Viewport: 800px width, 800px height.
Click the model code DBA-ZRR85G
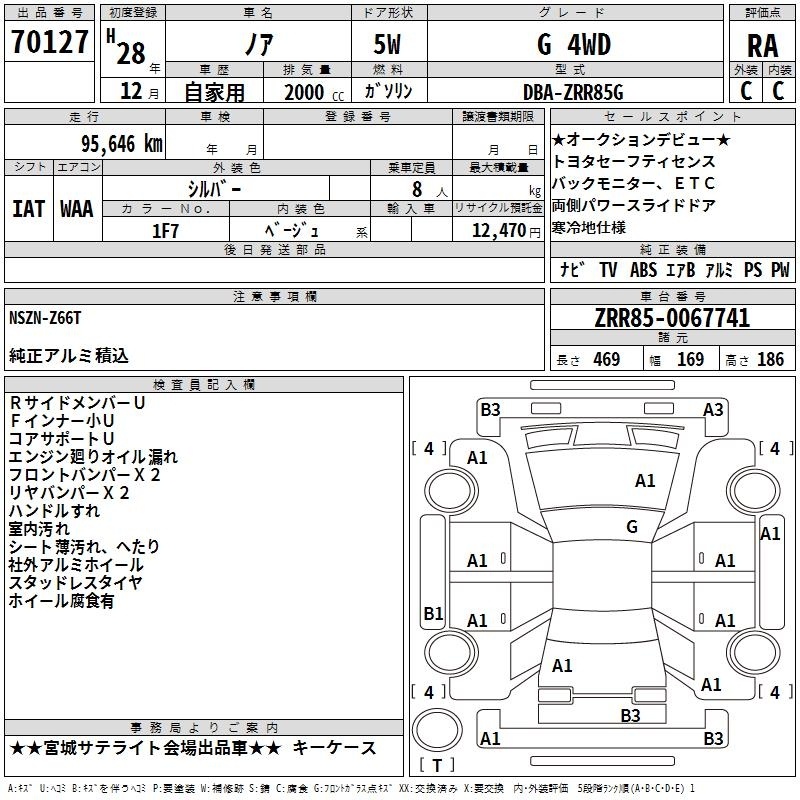pyautogui.click(x=573, y=92)
